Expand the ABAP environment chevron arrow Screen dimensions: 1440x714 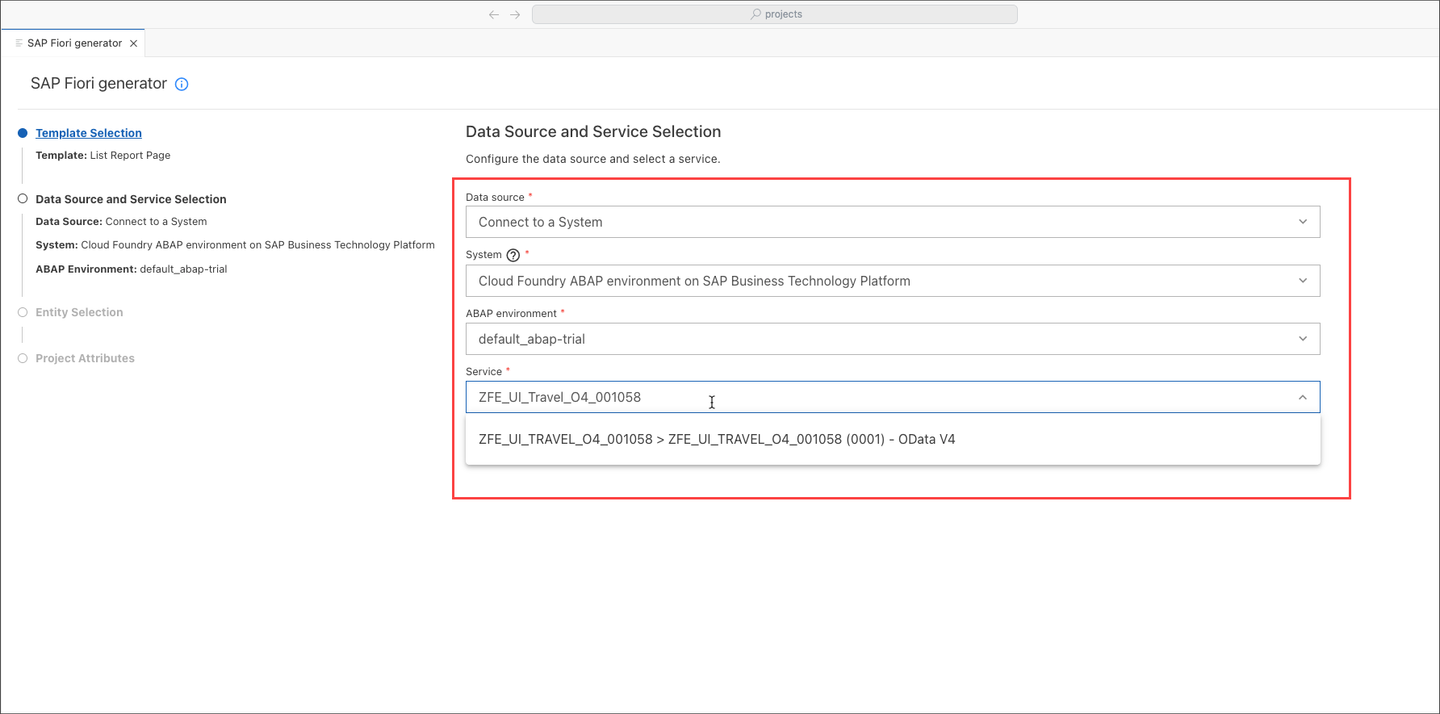coord(1303,339)
